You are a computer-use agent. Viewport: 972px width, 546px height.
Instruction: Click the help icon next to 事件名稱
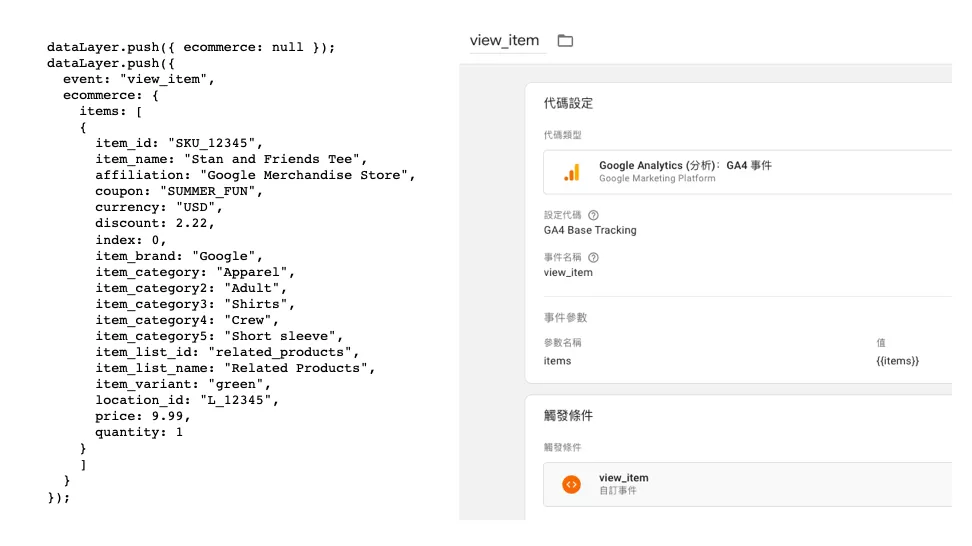593,257
